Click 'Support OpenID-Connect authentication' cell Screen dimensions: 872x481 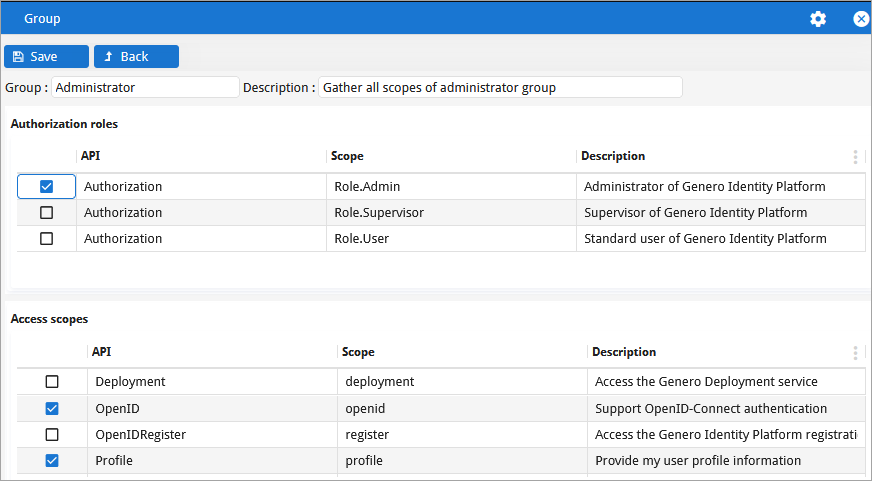(727, 409)
